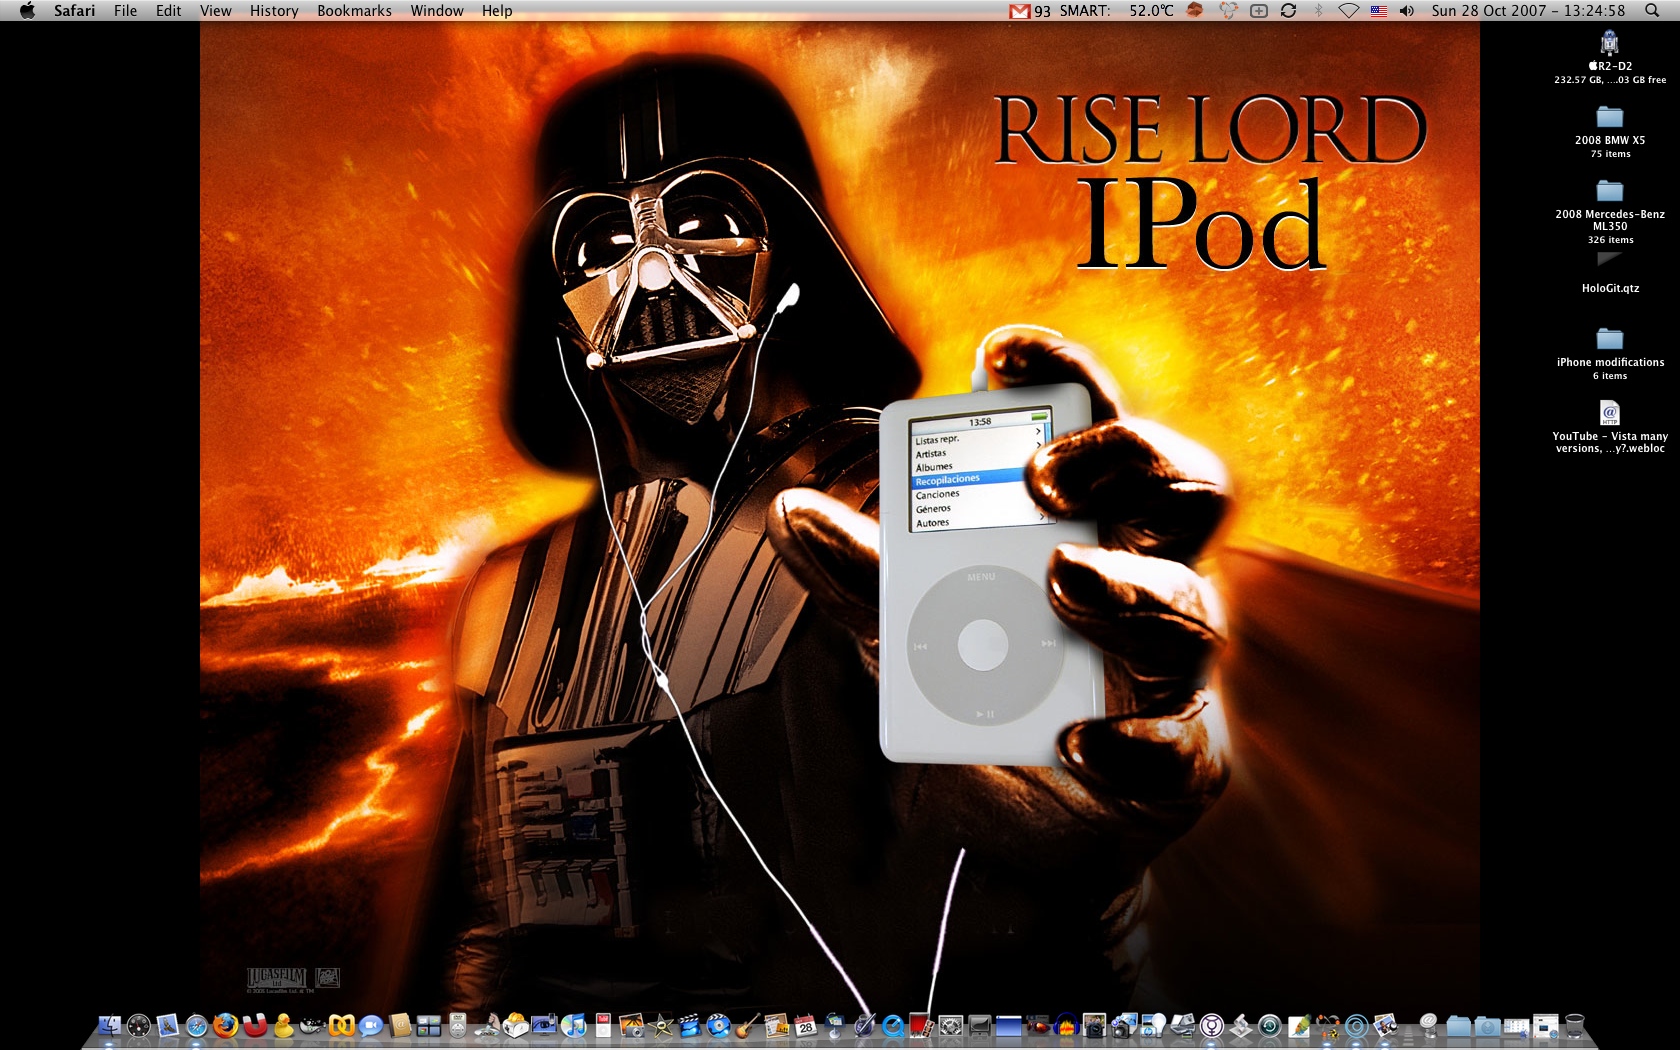Open the AirPort Wi-Fi status menu

coord(1348,11)
